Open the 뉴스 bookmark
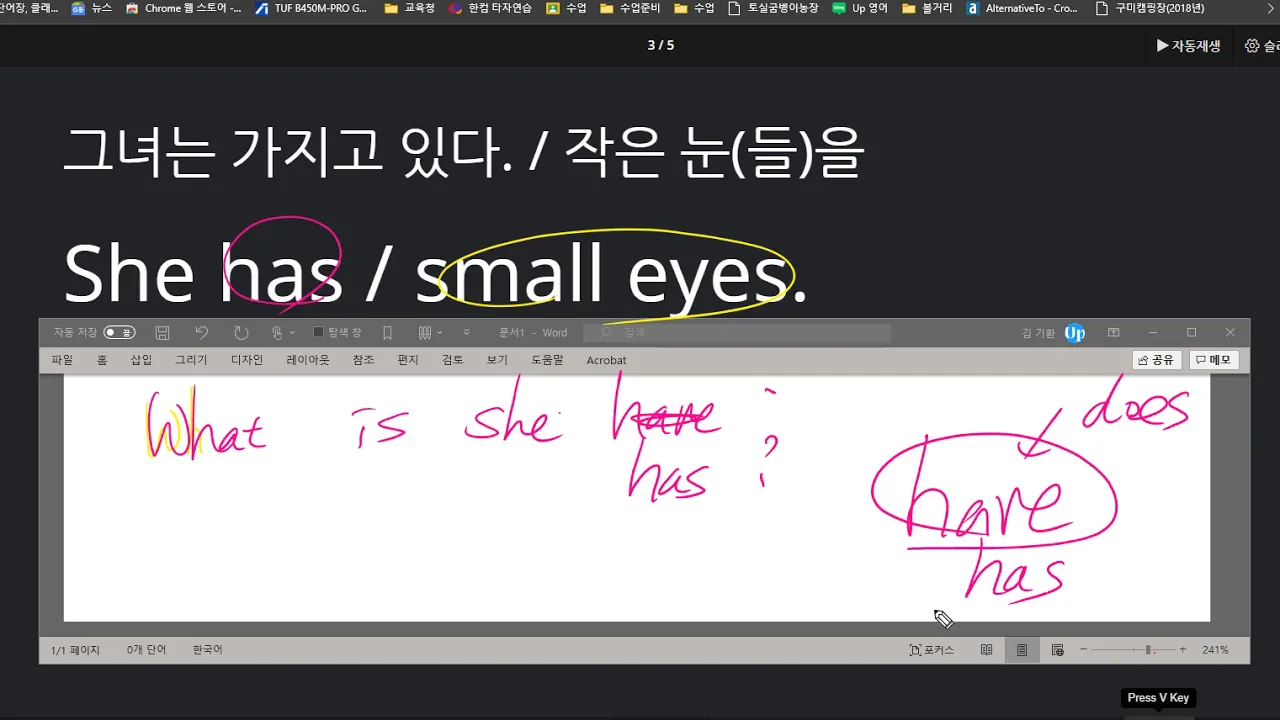The height and width of the screenshot is (720, 1280). tap(92, 8)
